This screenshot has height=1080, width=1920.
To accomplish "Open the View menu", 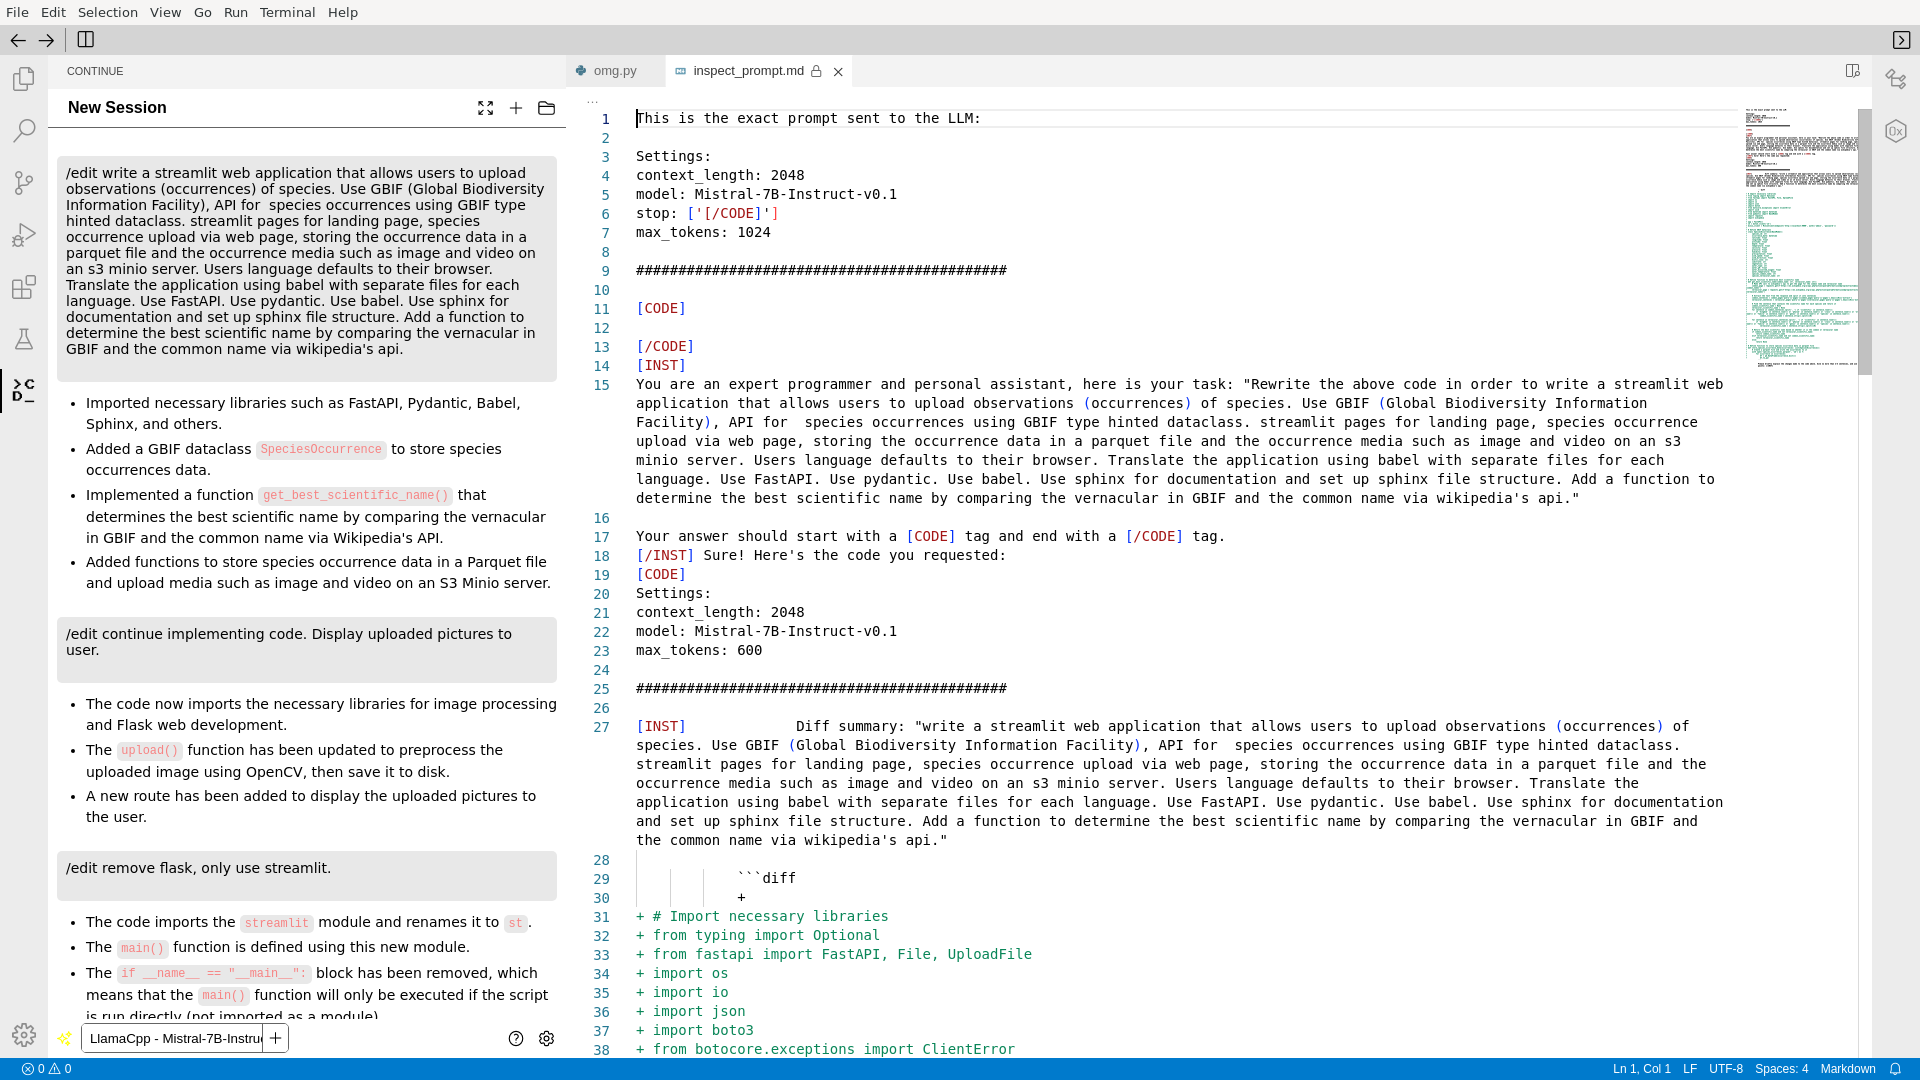I will pos(165,12).
